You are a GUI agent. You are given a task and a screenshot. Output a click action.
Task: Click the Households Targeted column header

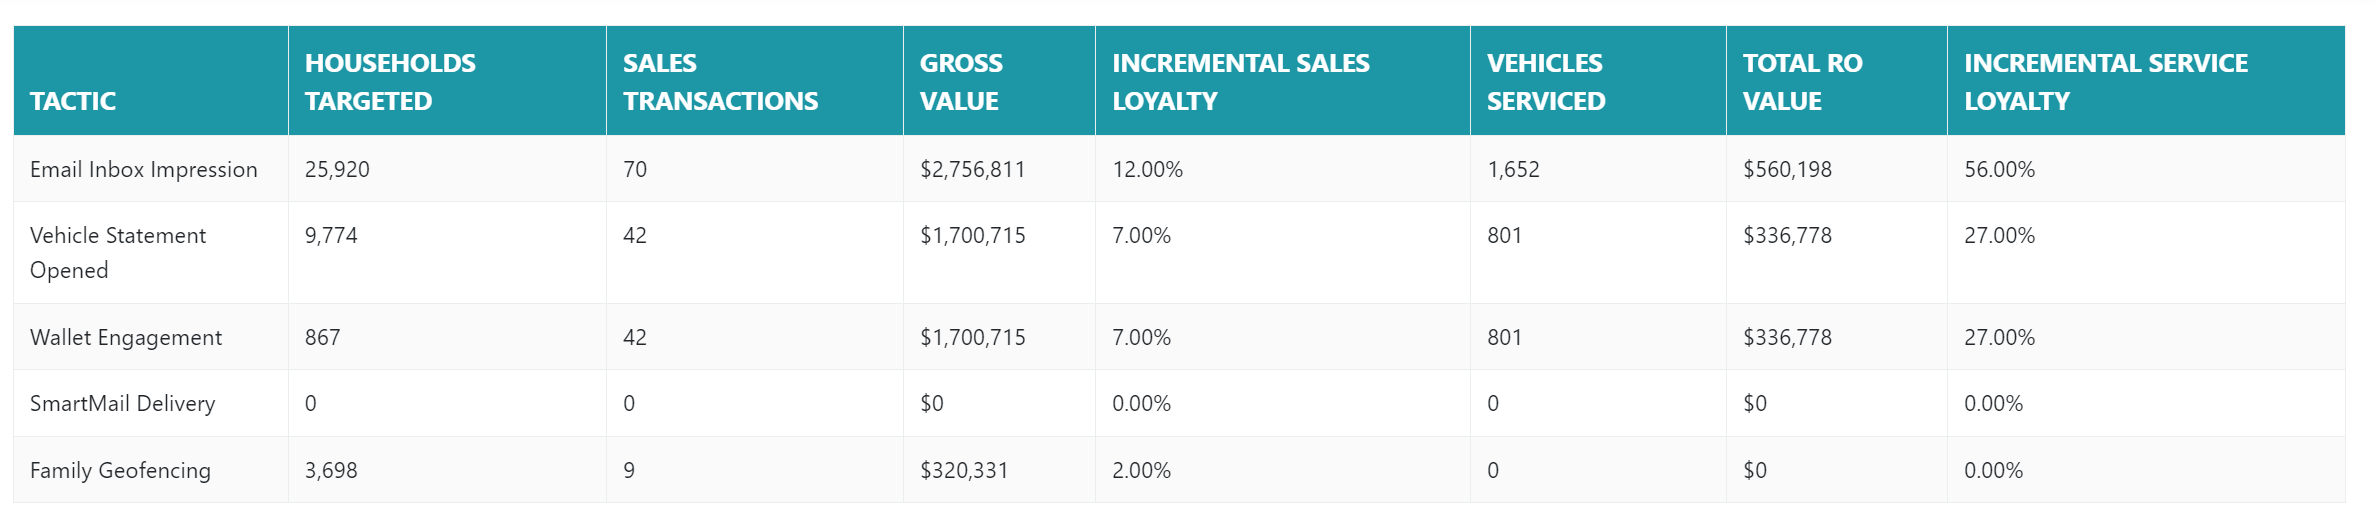tap(390, 82)
